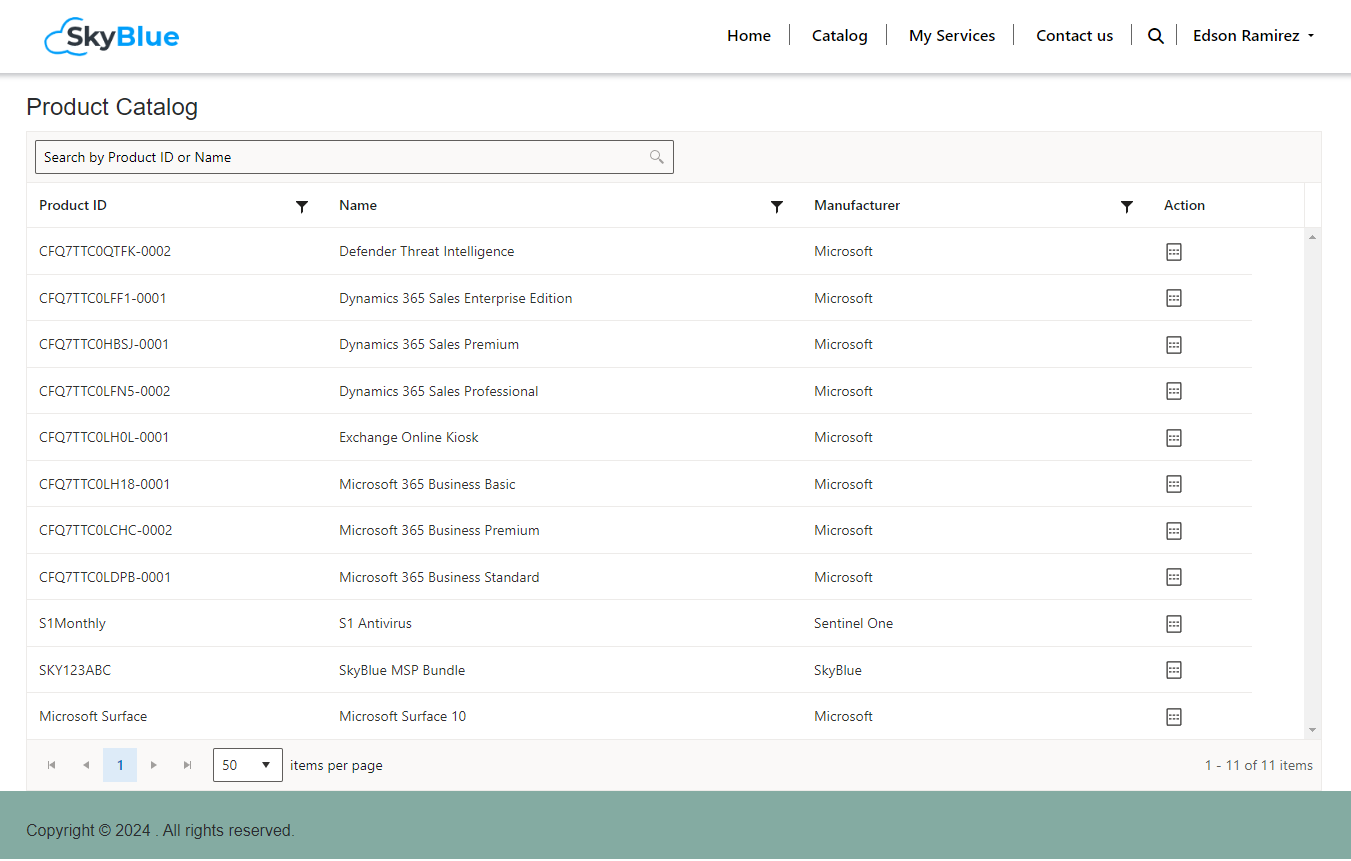
Task: Click the SkyBlue MSP Bundle name cell
Action: coord(402,670)
